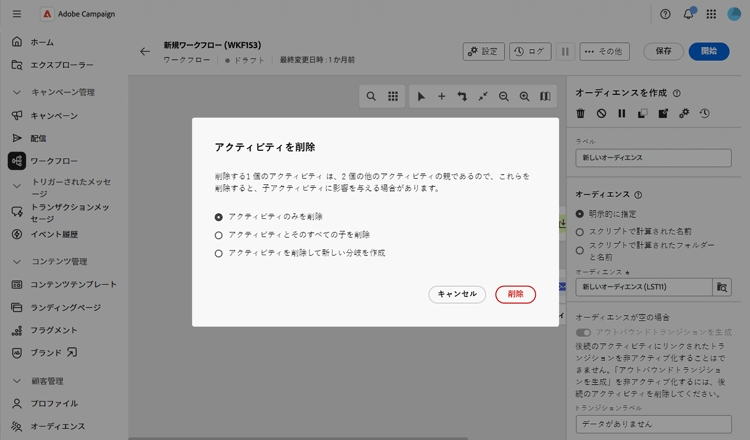
Task: Click the gear options icon in panel
Action: 684,113
